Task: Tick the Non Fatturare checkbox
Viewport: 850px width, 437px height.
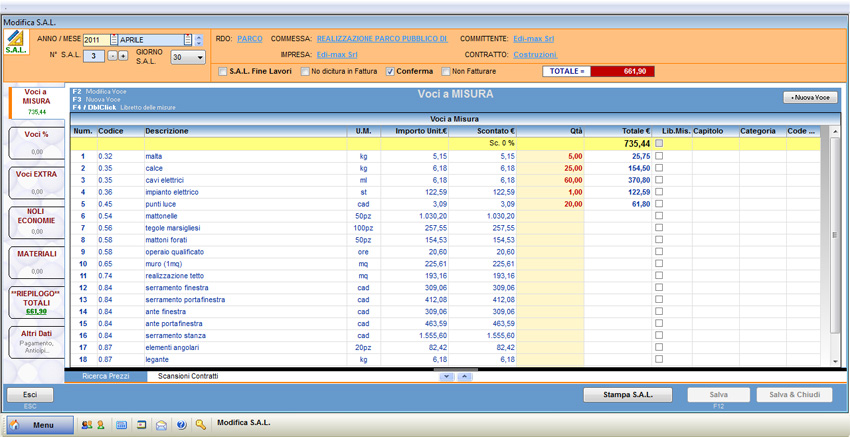Action: 446,72
